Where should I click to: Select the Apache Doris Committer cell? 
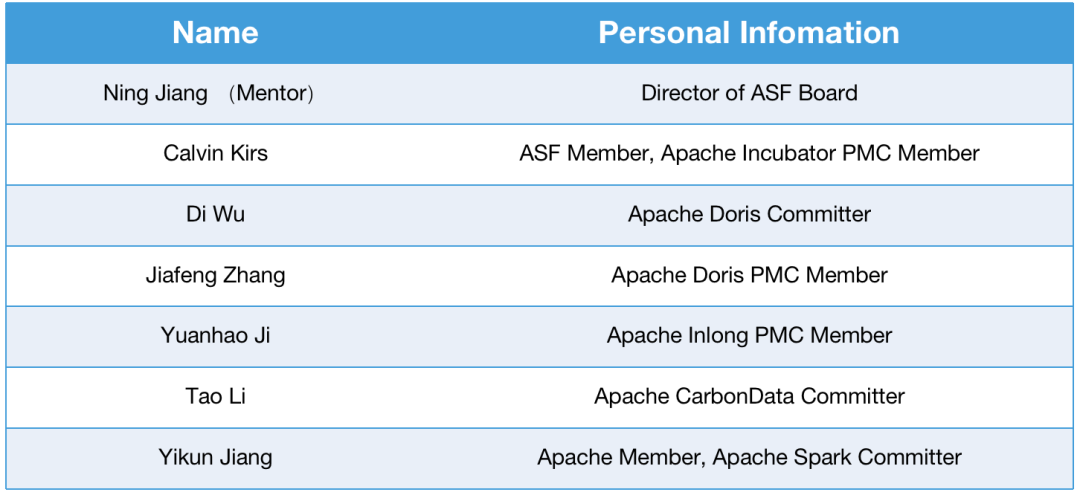(749, 214)
